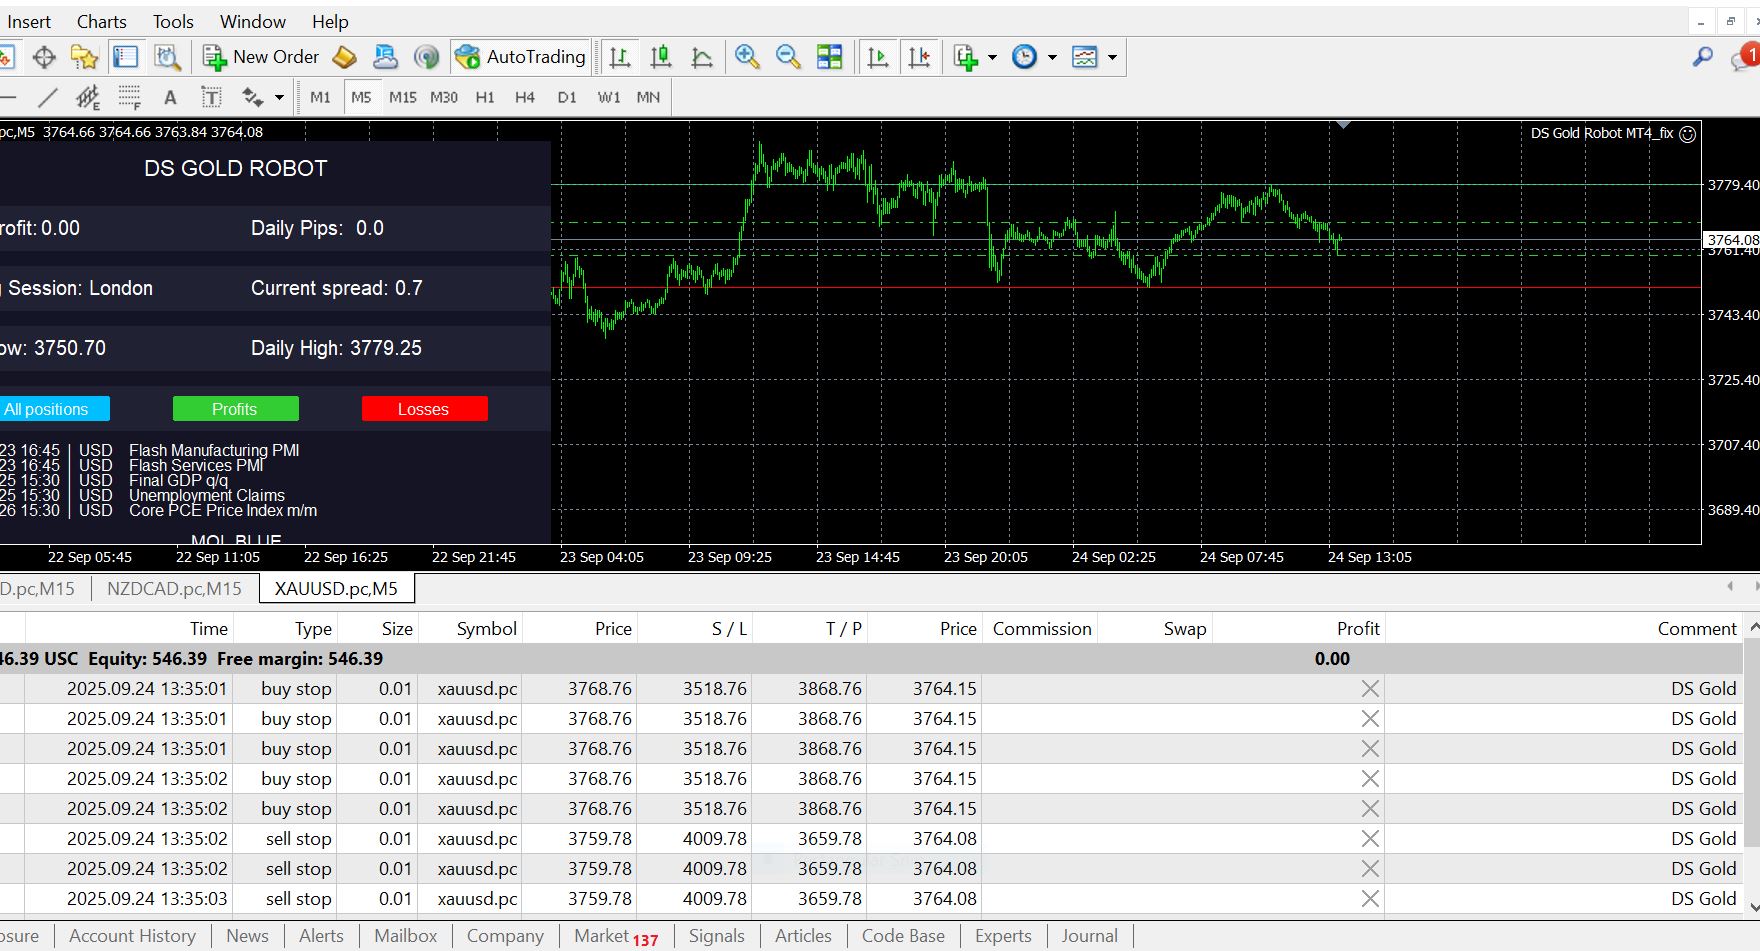Click the Zoom Out magnifier icon
This screenshot has height=951, width=1760.
click(788, 57)
